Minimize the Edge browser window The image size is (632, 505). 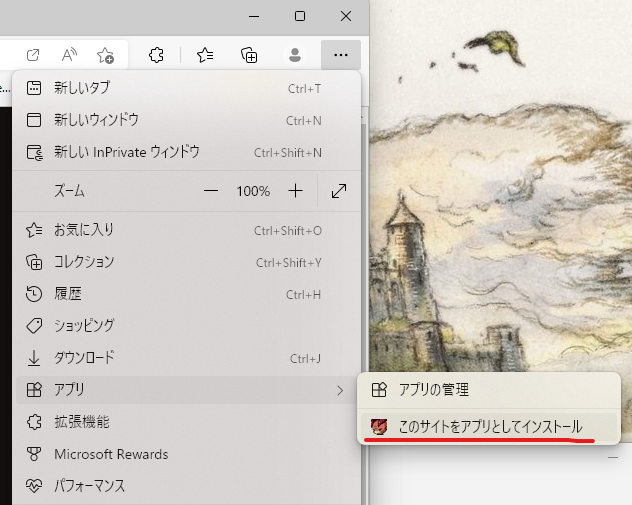point(254,16)
